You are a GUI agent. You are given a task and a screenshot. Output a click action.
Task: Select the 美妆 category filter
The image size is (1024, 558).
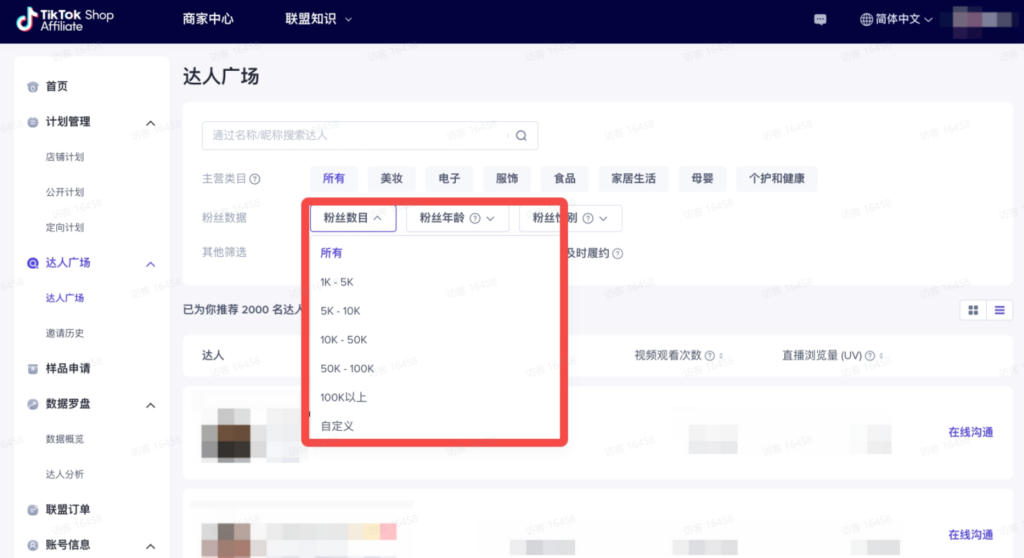tap(391, 178)
